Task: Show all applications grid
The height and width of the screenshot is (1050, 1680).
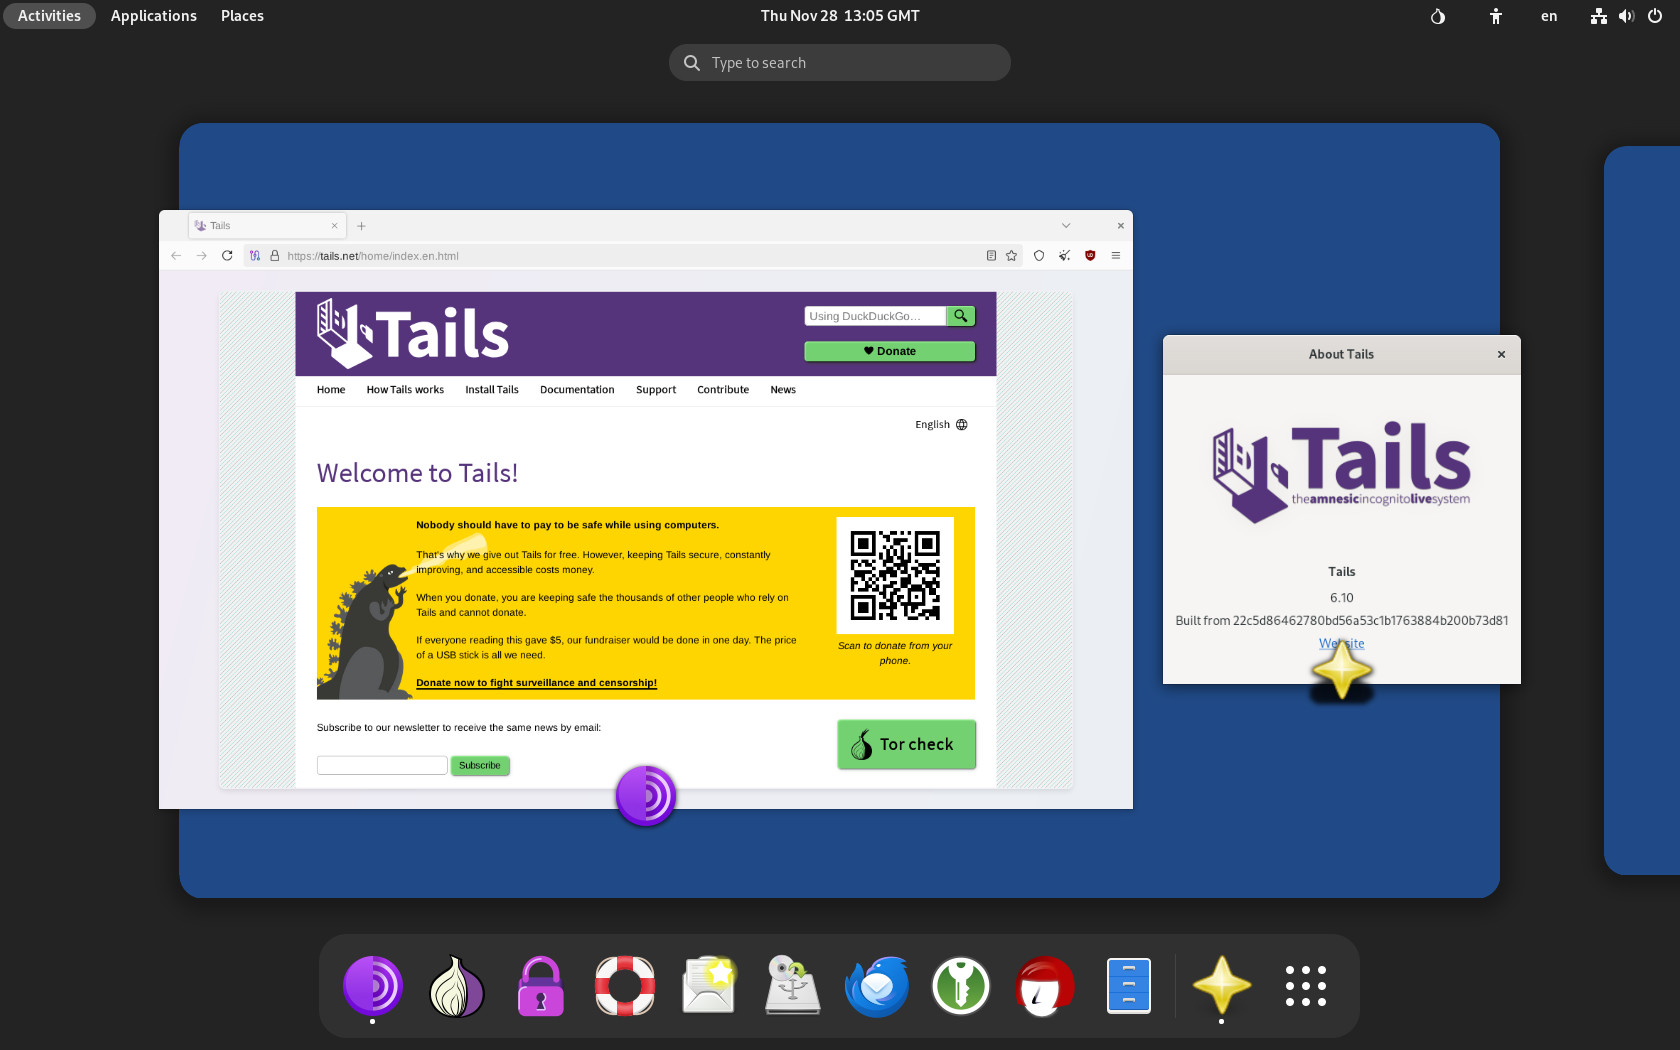Action: click(x=1306, y=986)
